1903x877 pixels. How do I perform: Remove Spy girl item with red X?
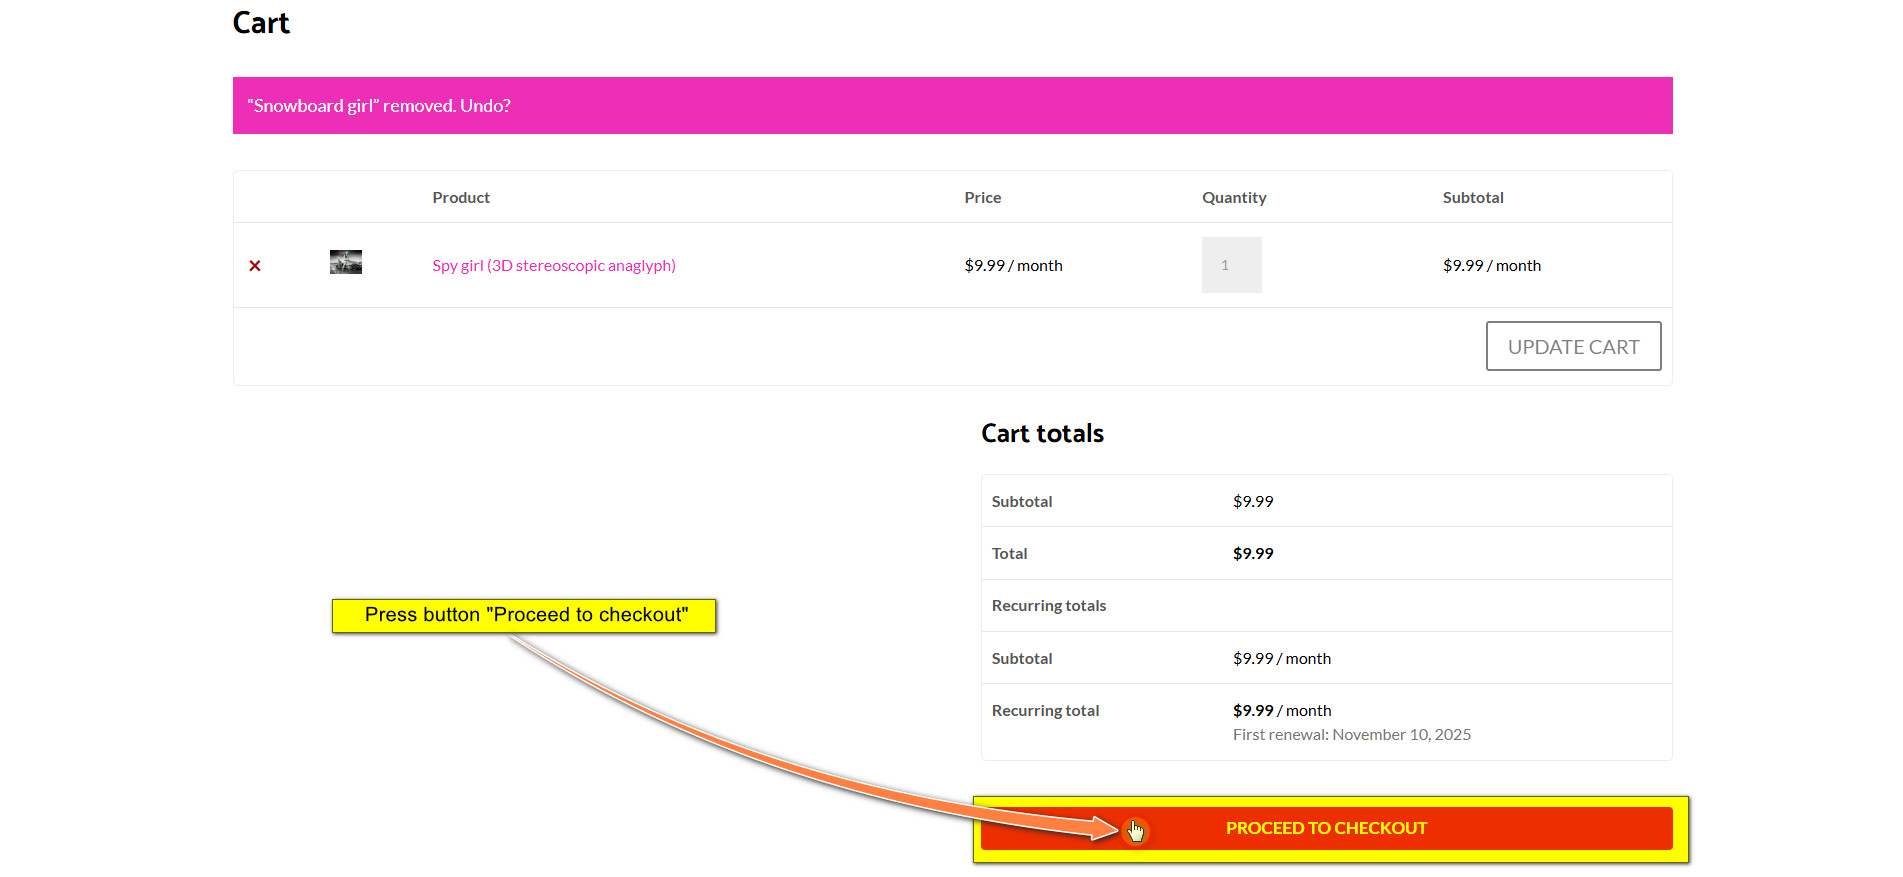[255, 266]
